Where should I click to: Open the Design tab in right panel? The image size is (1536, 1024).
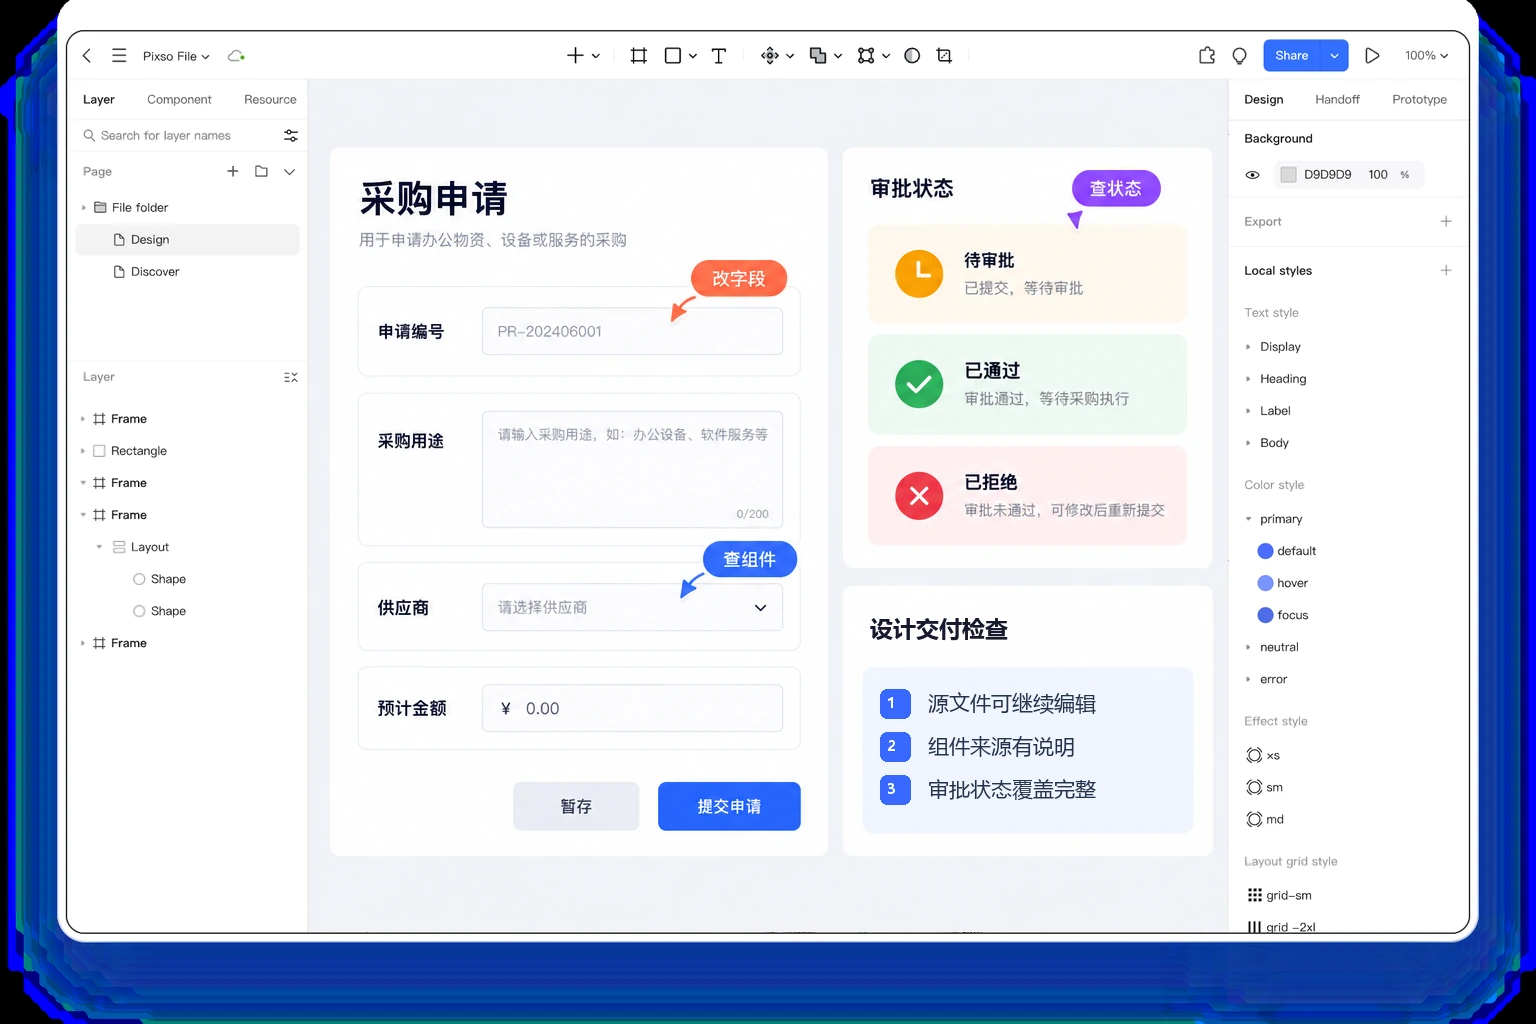click(x=1264, y=99)
